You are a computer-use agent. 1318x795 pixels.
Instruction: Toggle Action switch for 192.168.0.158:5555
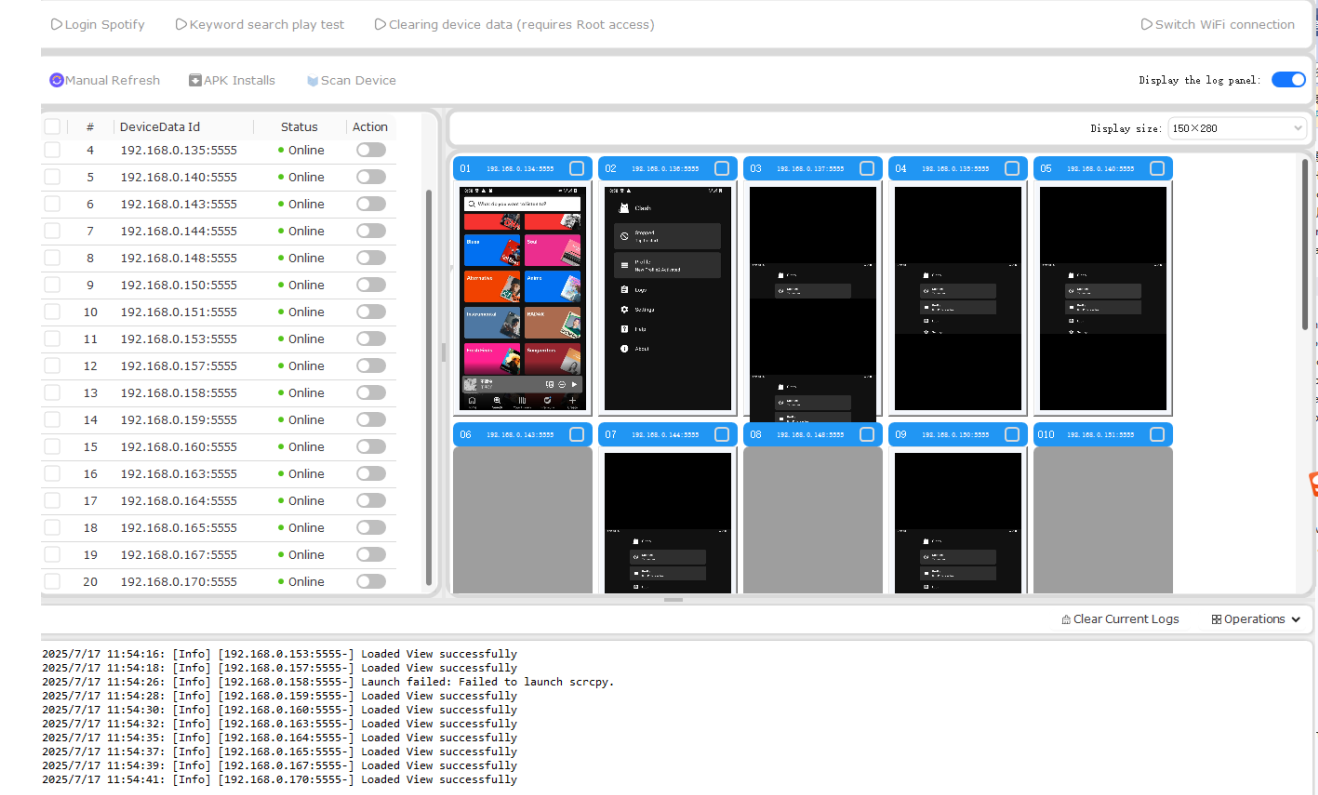pyautogui.click(x=371, y=393)
